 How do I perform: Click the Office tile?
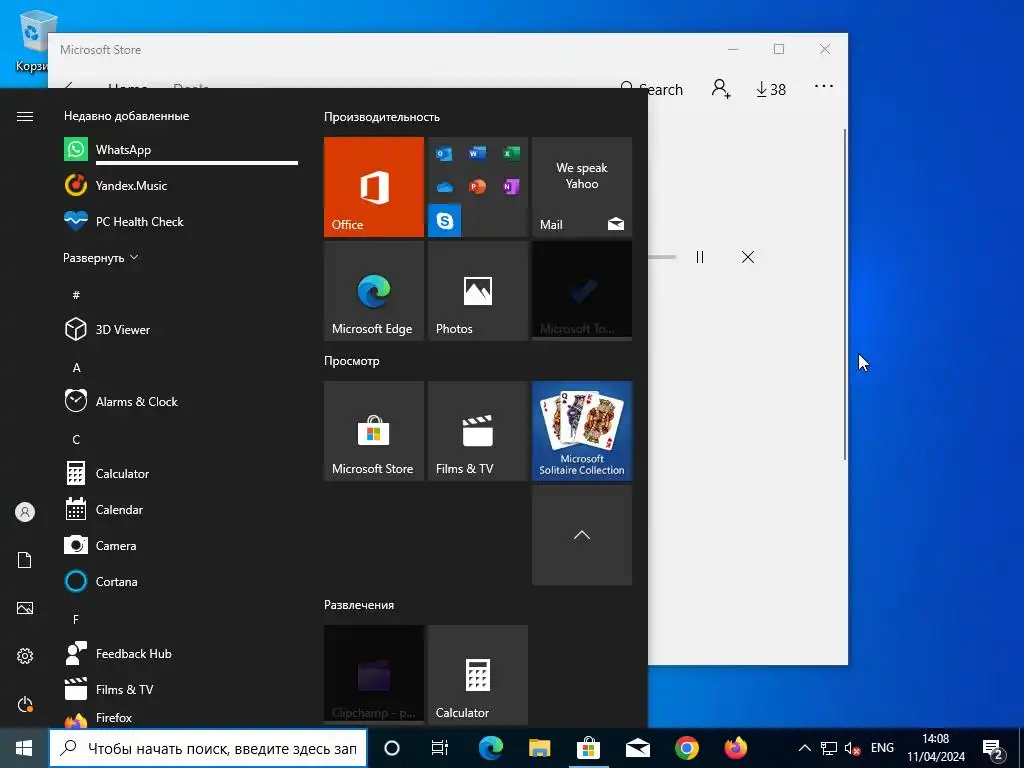pyautogui.click(x=374, y=187)
